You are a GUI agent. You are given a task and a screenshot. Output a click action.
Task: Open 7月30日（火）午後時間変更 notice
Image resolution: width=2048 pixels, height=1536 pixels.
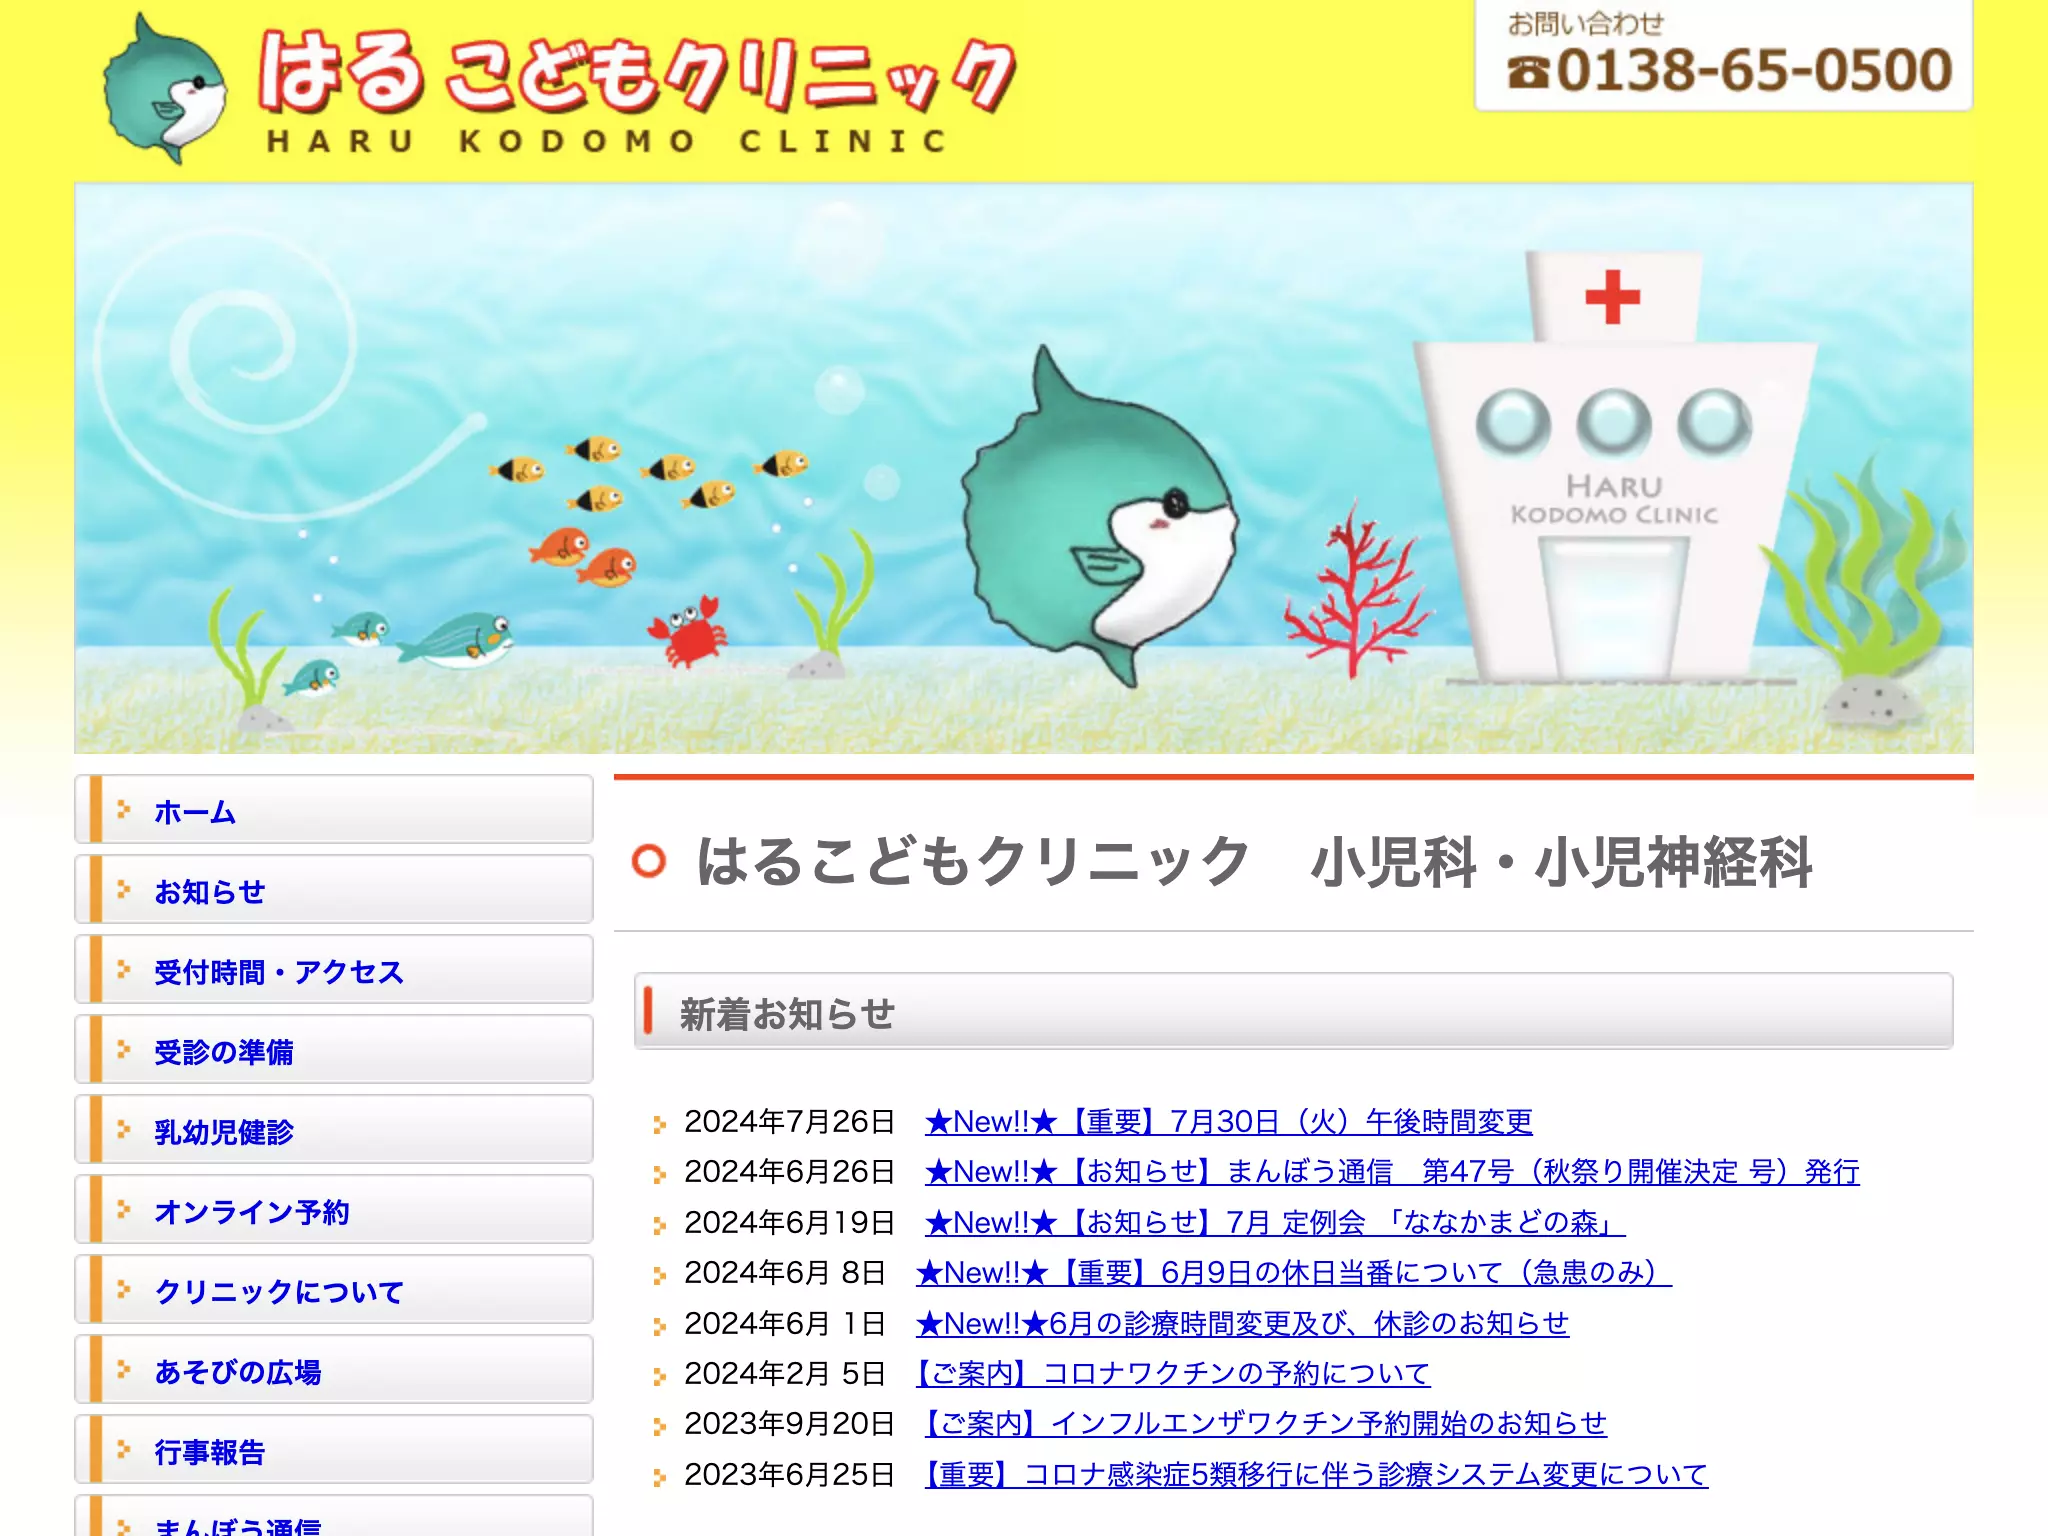[x=1228, y=1122]
